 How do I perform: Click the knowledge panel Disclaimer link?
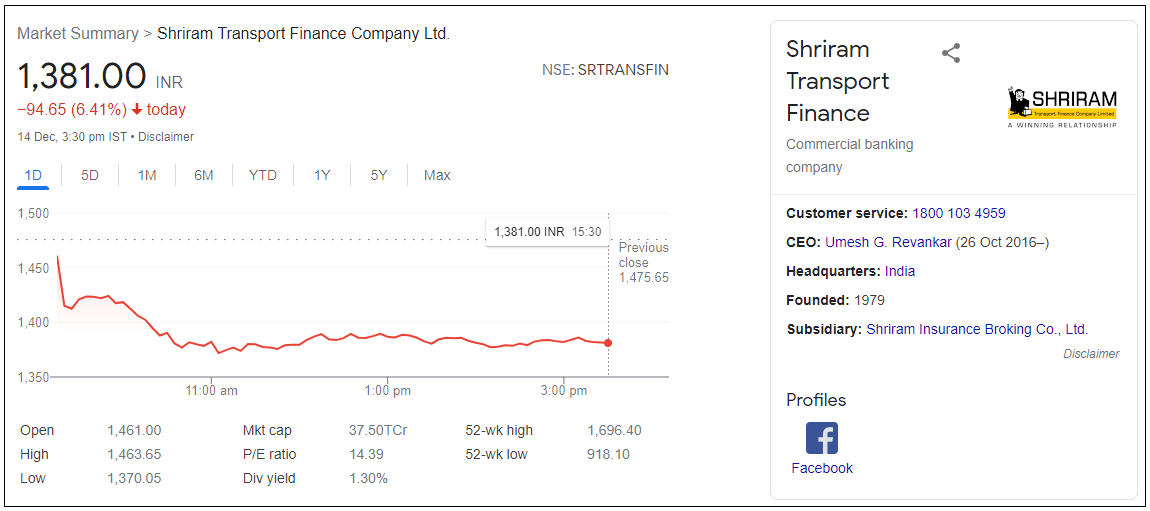(1091, 354)
